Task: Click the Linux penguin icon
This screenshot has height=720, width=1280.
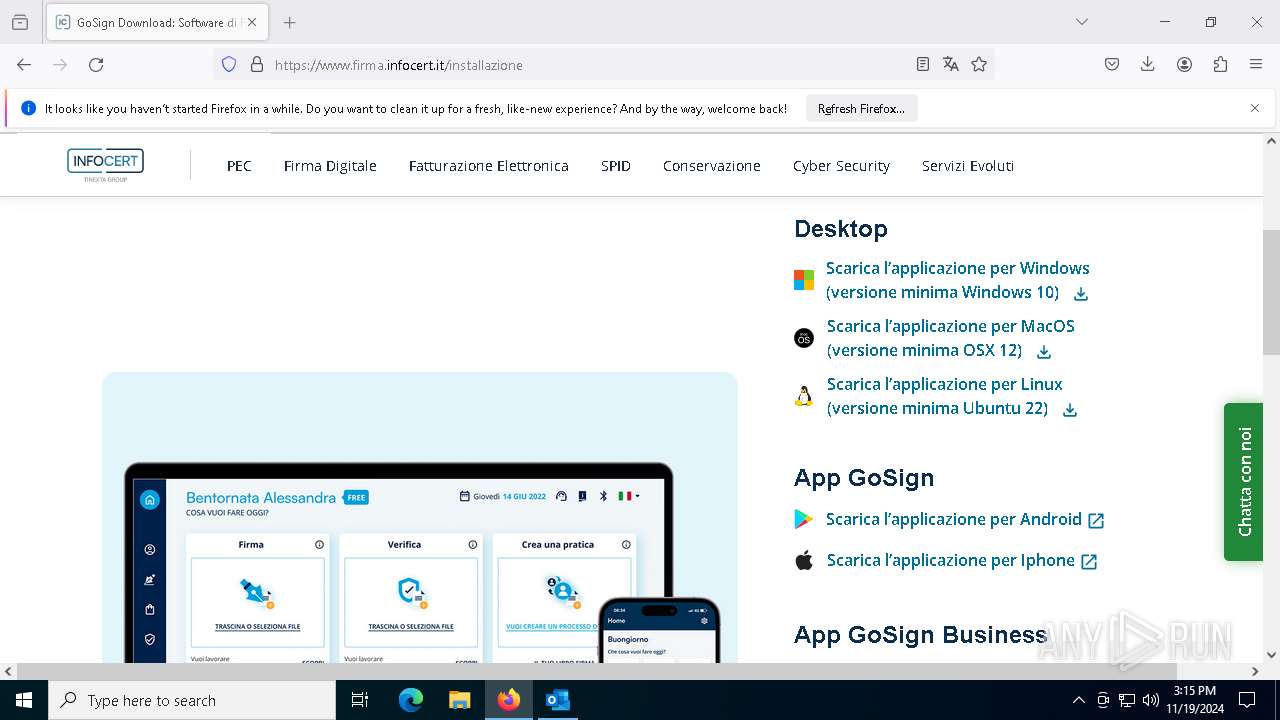Action: click(803, 396)
